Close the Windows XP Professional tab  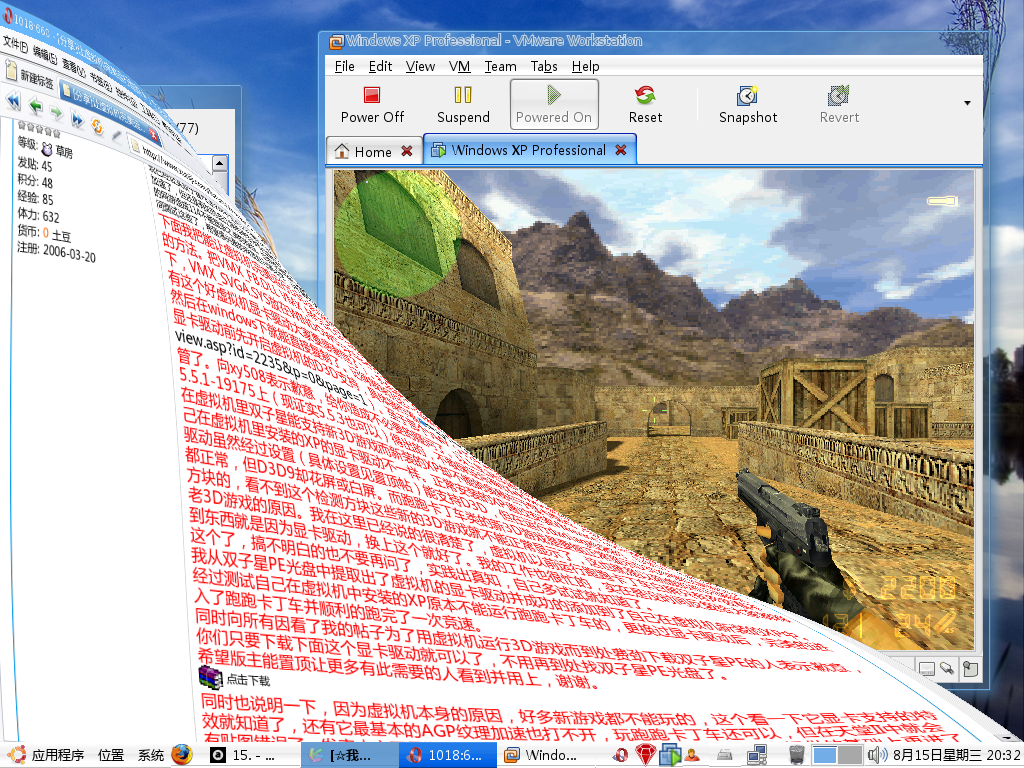click(x=620, y=150)
